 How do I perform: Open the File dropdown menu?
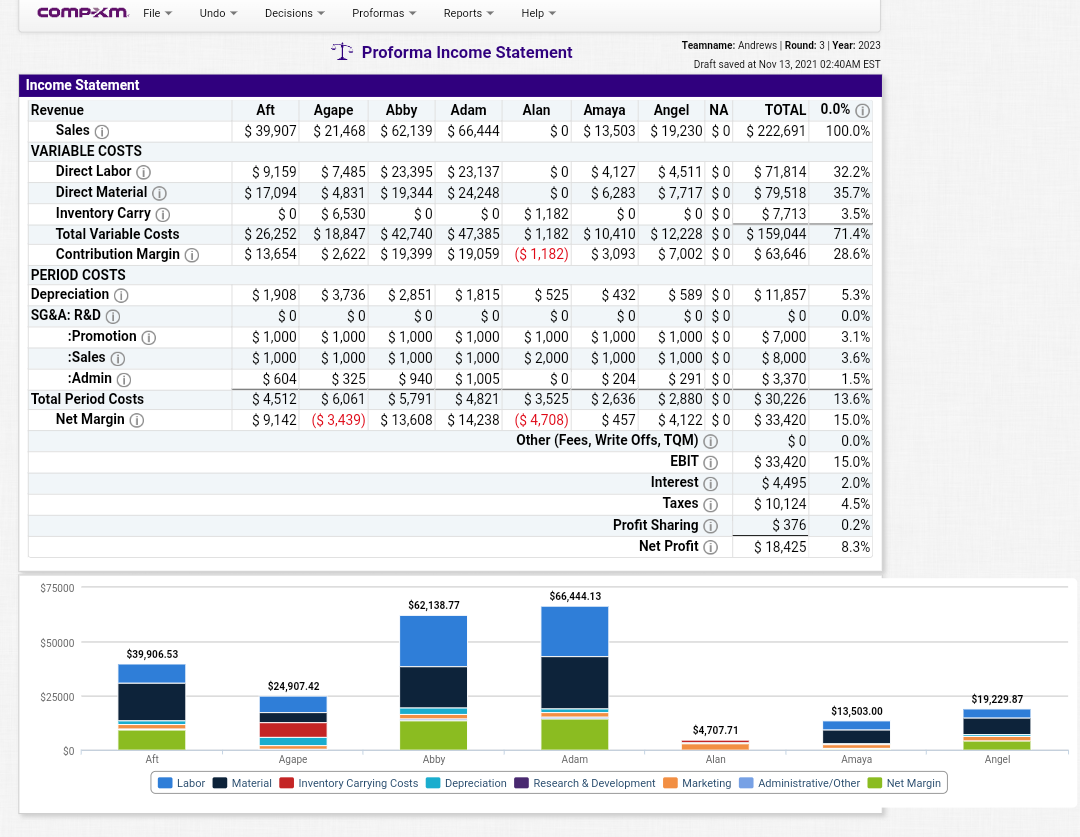[x=157, y=13]
